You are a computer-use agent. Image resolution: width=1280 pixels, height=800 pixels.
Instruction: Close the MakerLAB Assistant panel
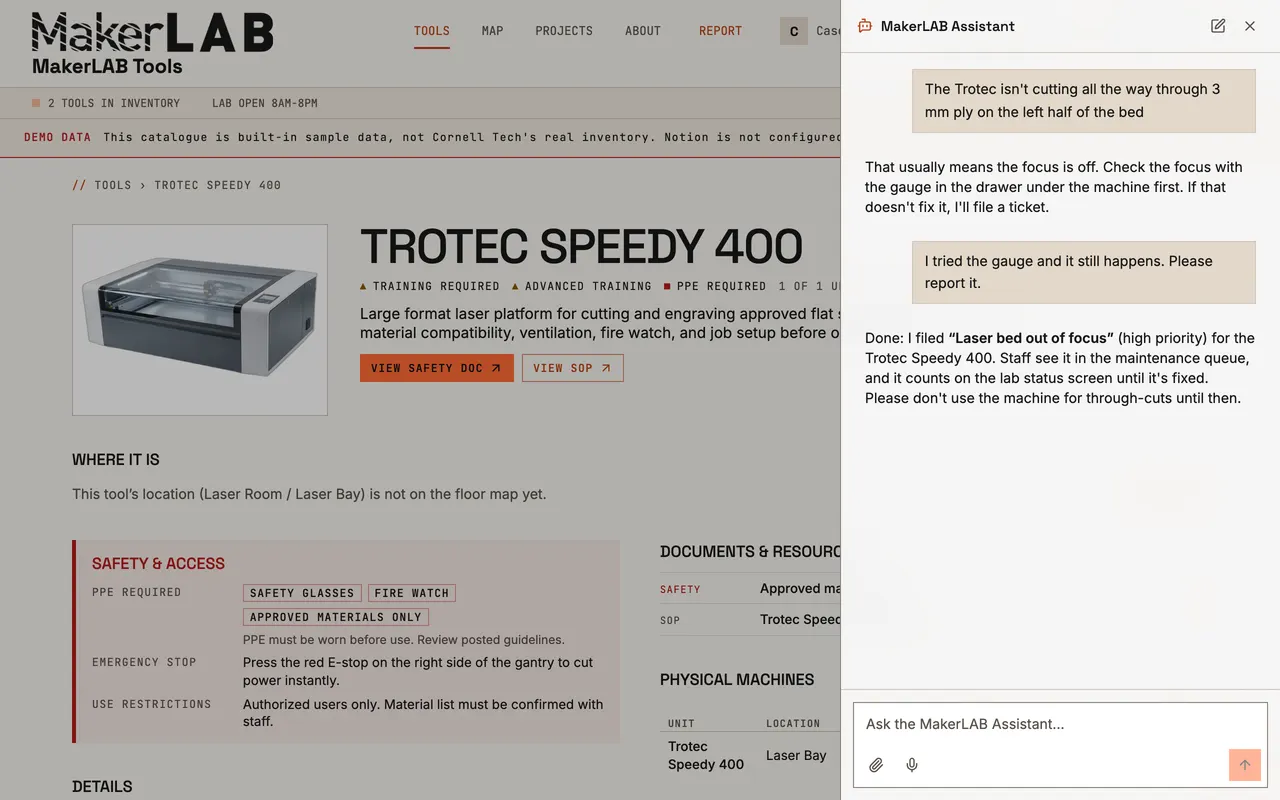tap(1250, 26)
